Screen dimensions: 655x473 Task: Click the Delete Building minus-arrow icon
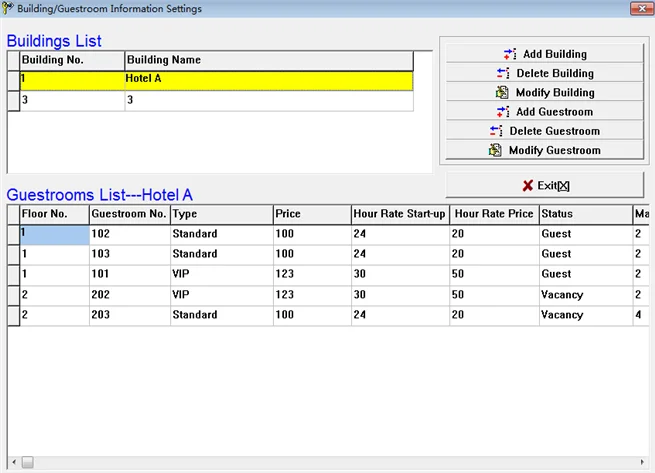tap(503, 73)
